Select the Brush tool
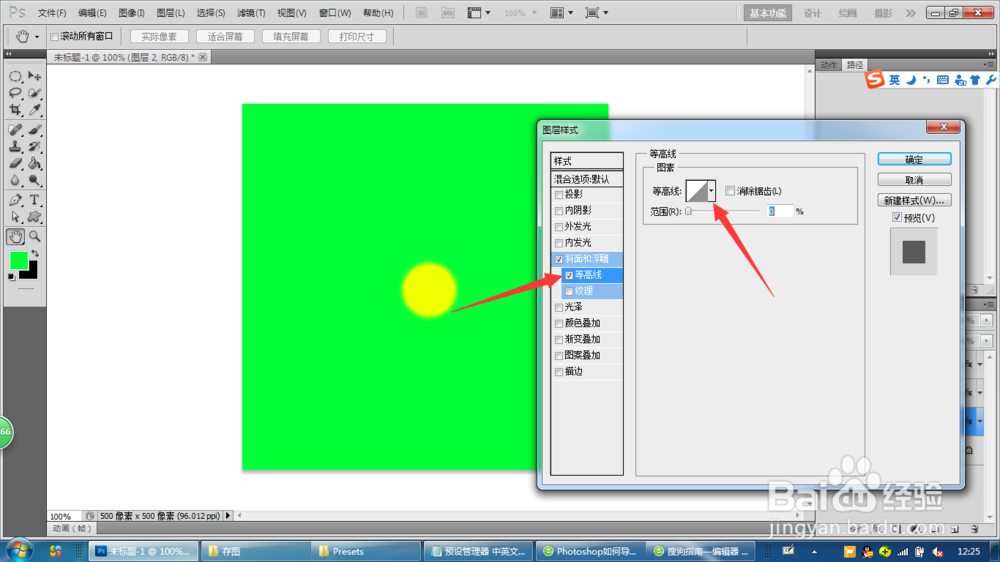1000x562 pixels. (x=34, y=130)
